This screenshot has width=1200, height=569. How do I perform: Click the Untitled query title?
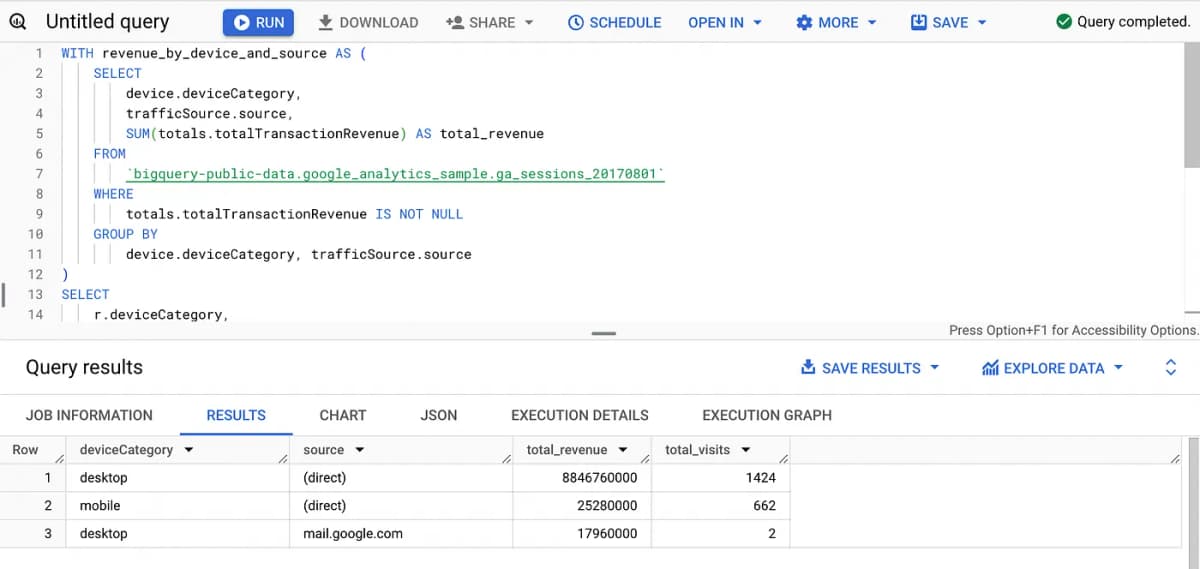click(107, 22)
